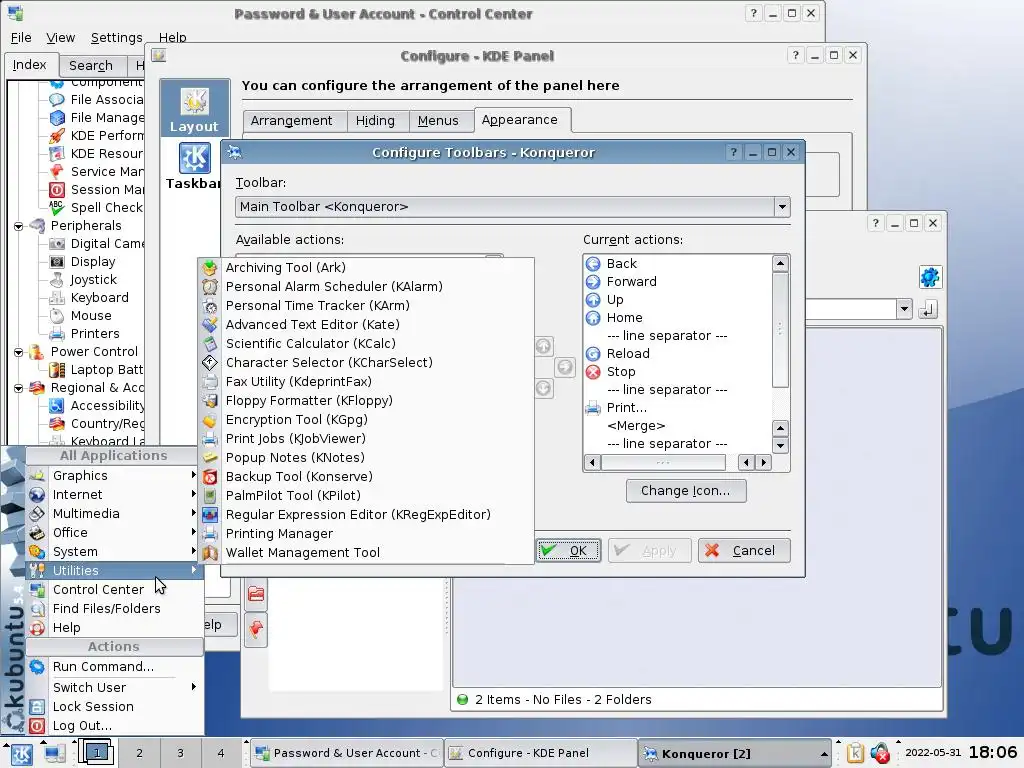Open the Settings menu in Control Center

click(116, 38)
